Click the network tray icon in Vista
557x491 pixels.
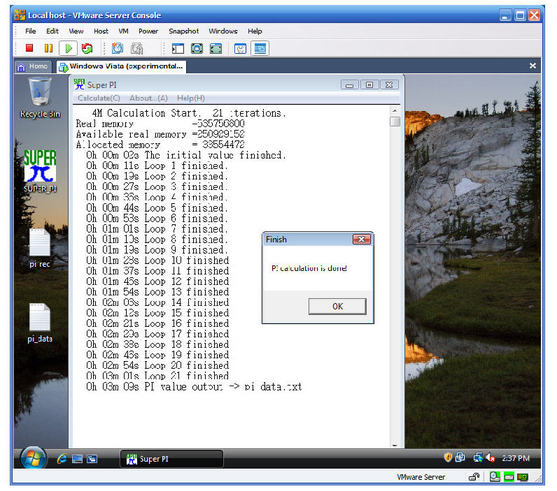point(478,458)
